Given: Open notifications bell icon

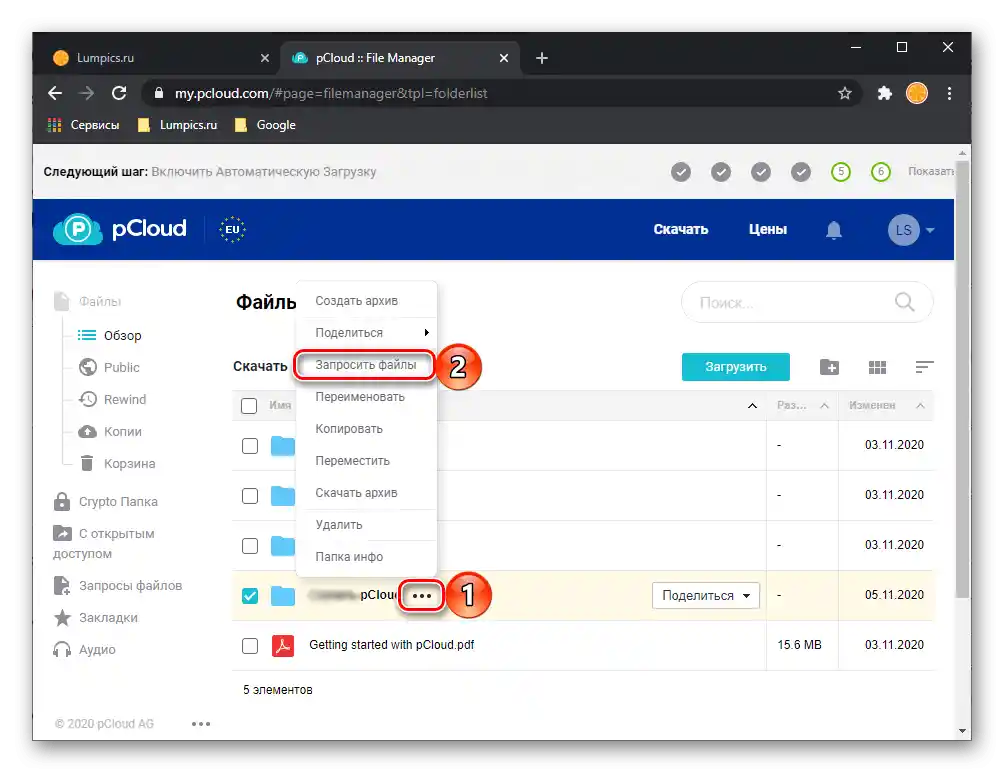Looking at the screenshot, I should [833, 229].
